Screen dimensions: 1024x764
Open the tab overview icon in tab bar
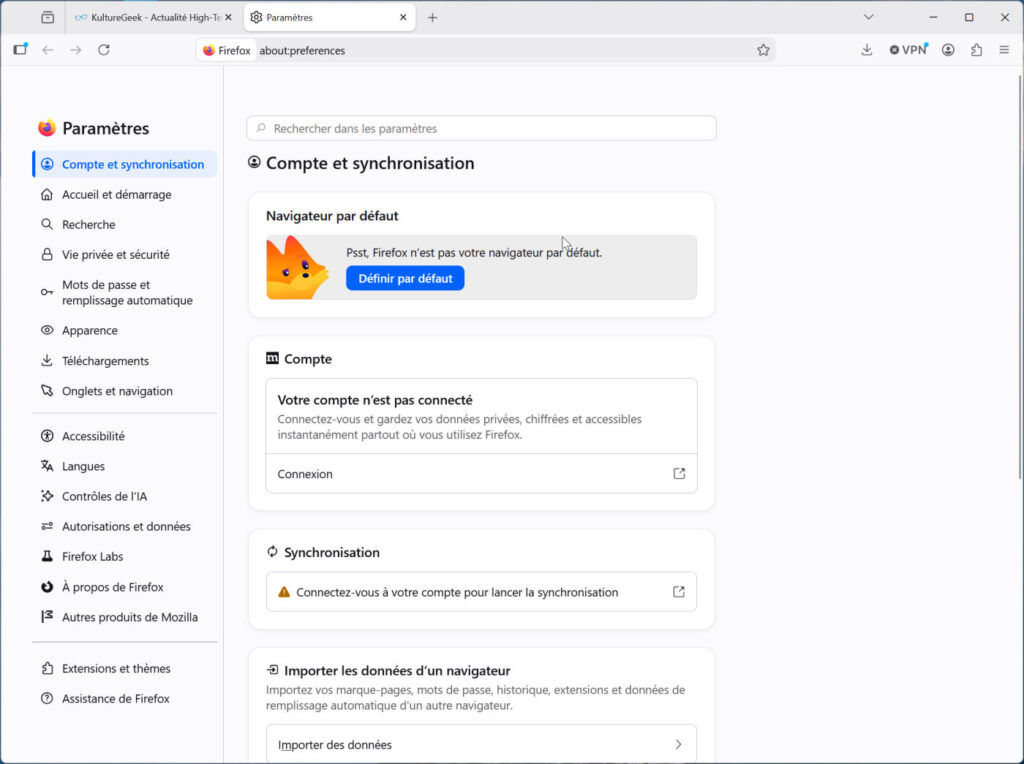(x=48, y=18)
